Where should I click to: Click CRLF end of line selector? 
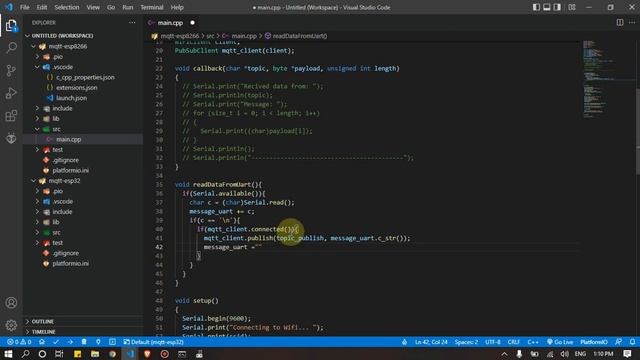tap(513, 342)
